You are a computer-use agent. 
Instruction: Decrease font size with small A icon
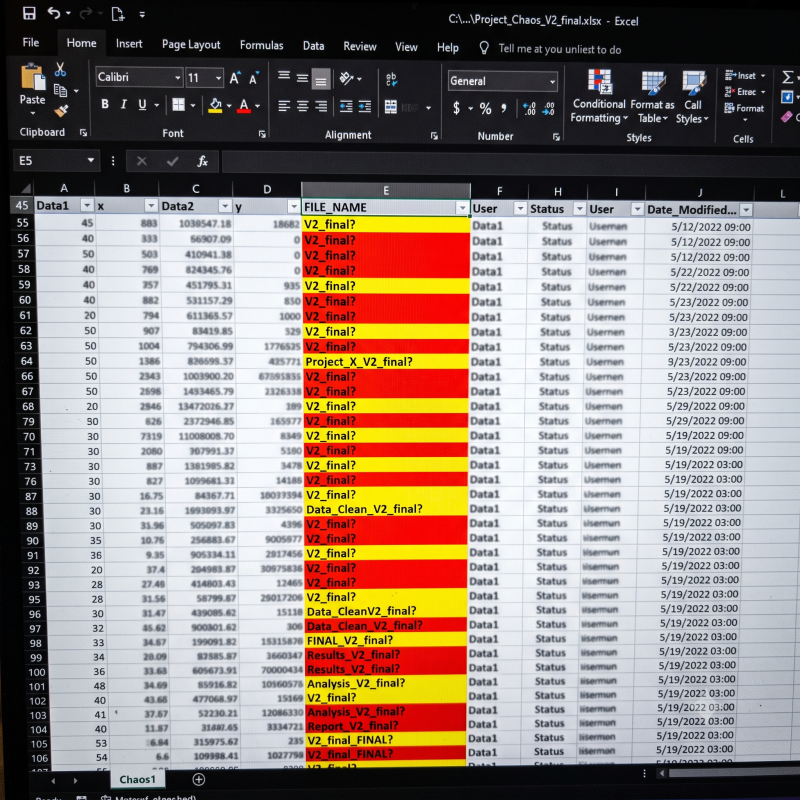tap(254, 78)
